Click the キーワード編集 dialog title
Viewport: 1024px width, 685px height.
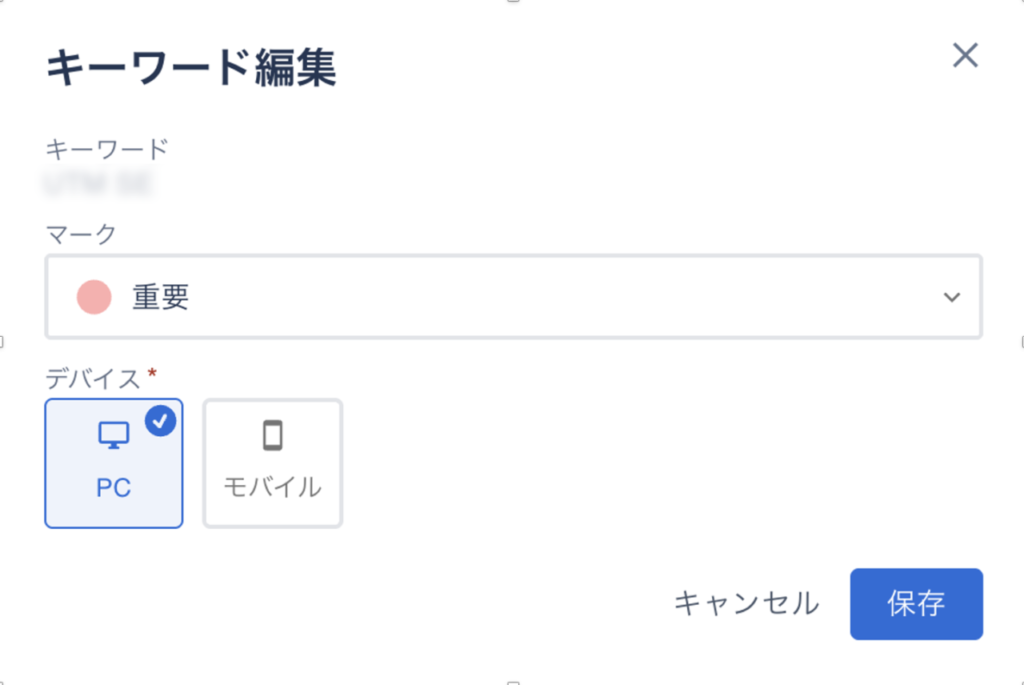(x=191, y=67)
